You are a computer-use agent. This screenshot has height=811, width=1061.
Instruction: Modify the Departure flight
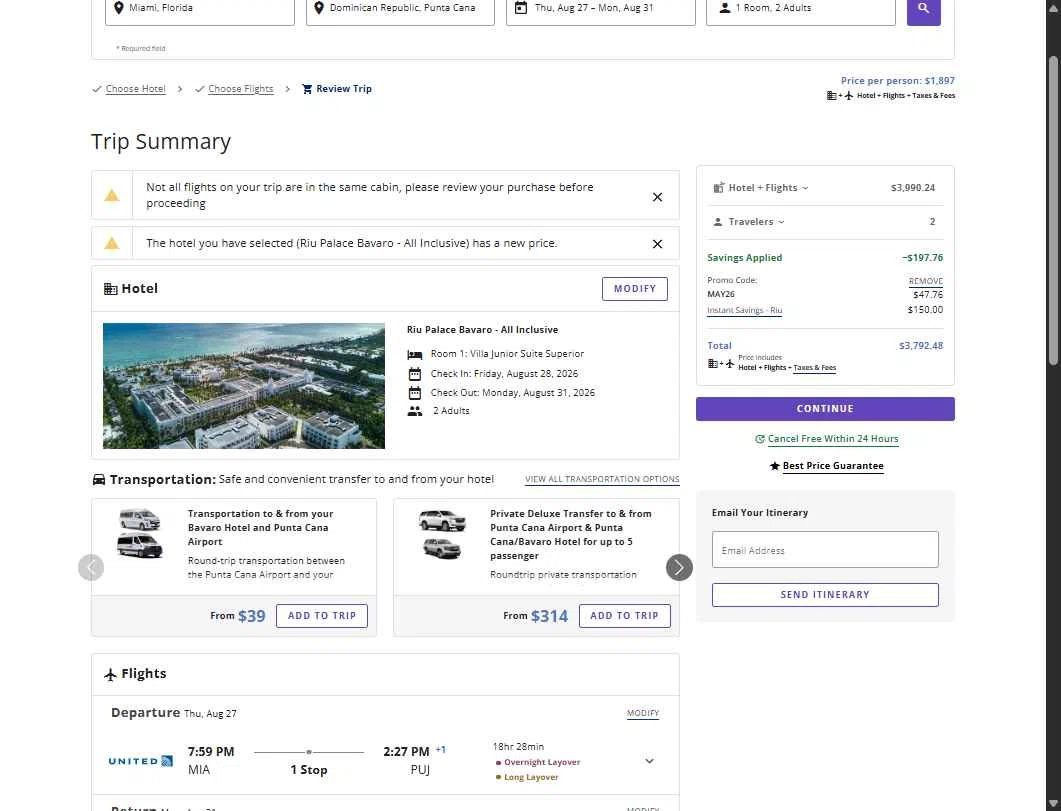pyautogui.click(x=643, y=713)
